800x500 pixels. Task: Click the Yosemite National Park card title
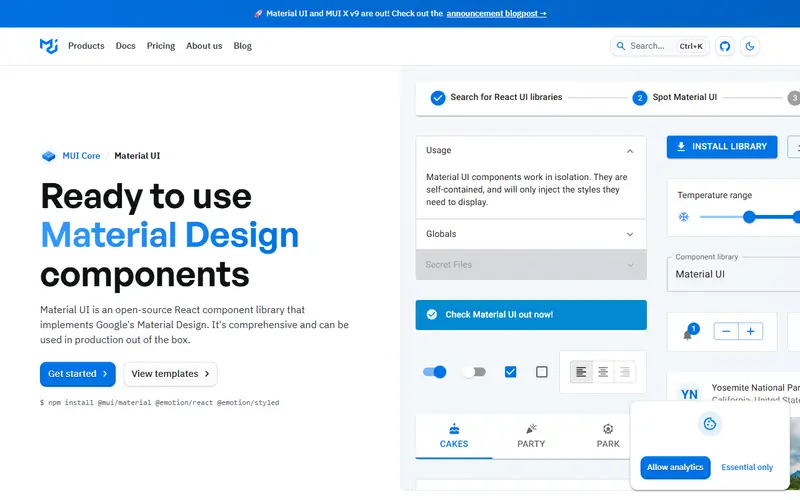click(x=756, y=388)
